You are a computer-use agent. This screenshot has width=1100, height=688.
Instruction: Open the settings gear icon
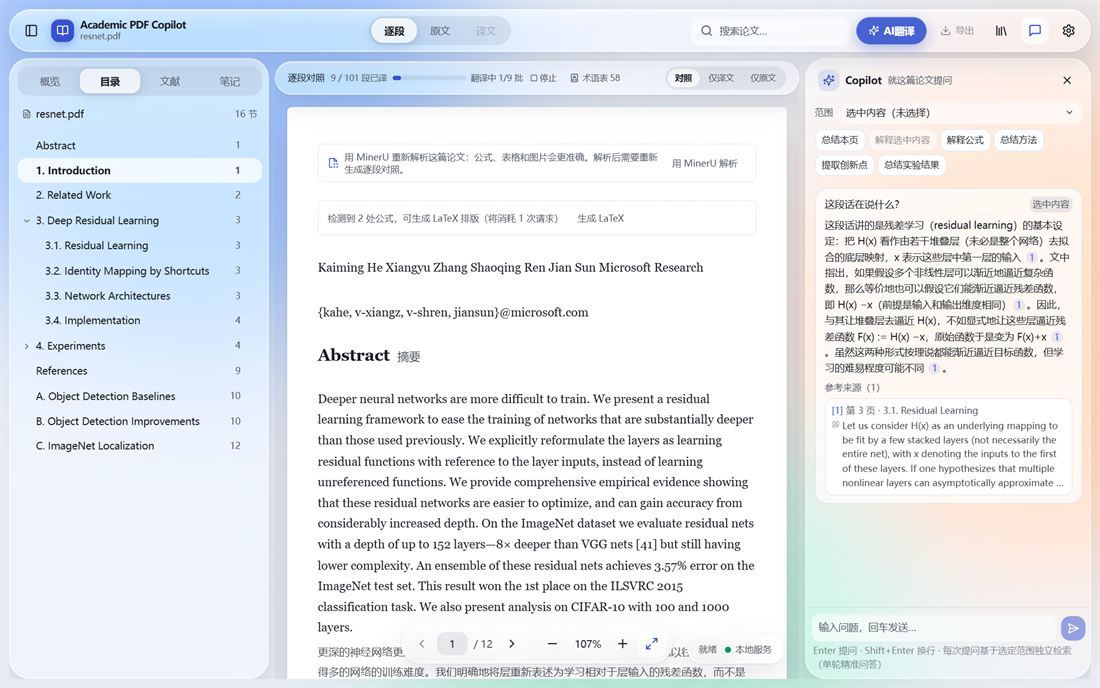[1068, 31]
